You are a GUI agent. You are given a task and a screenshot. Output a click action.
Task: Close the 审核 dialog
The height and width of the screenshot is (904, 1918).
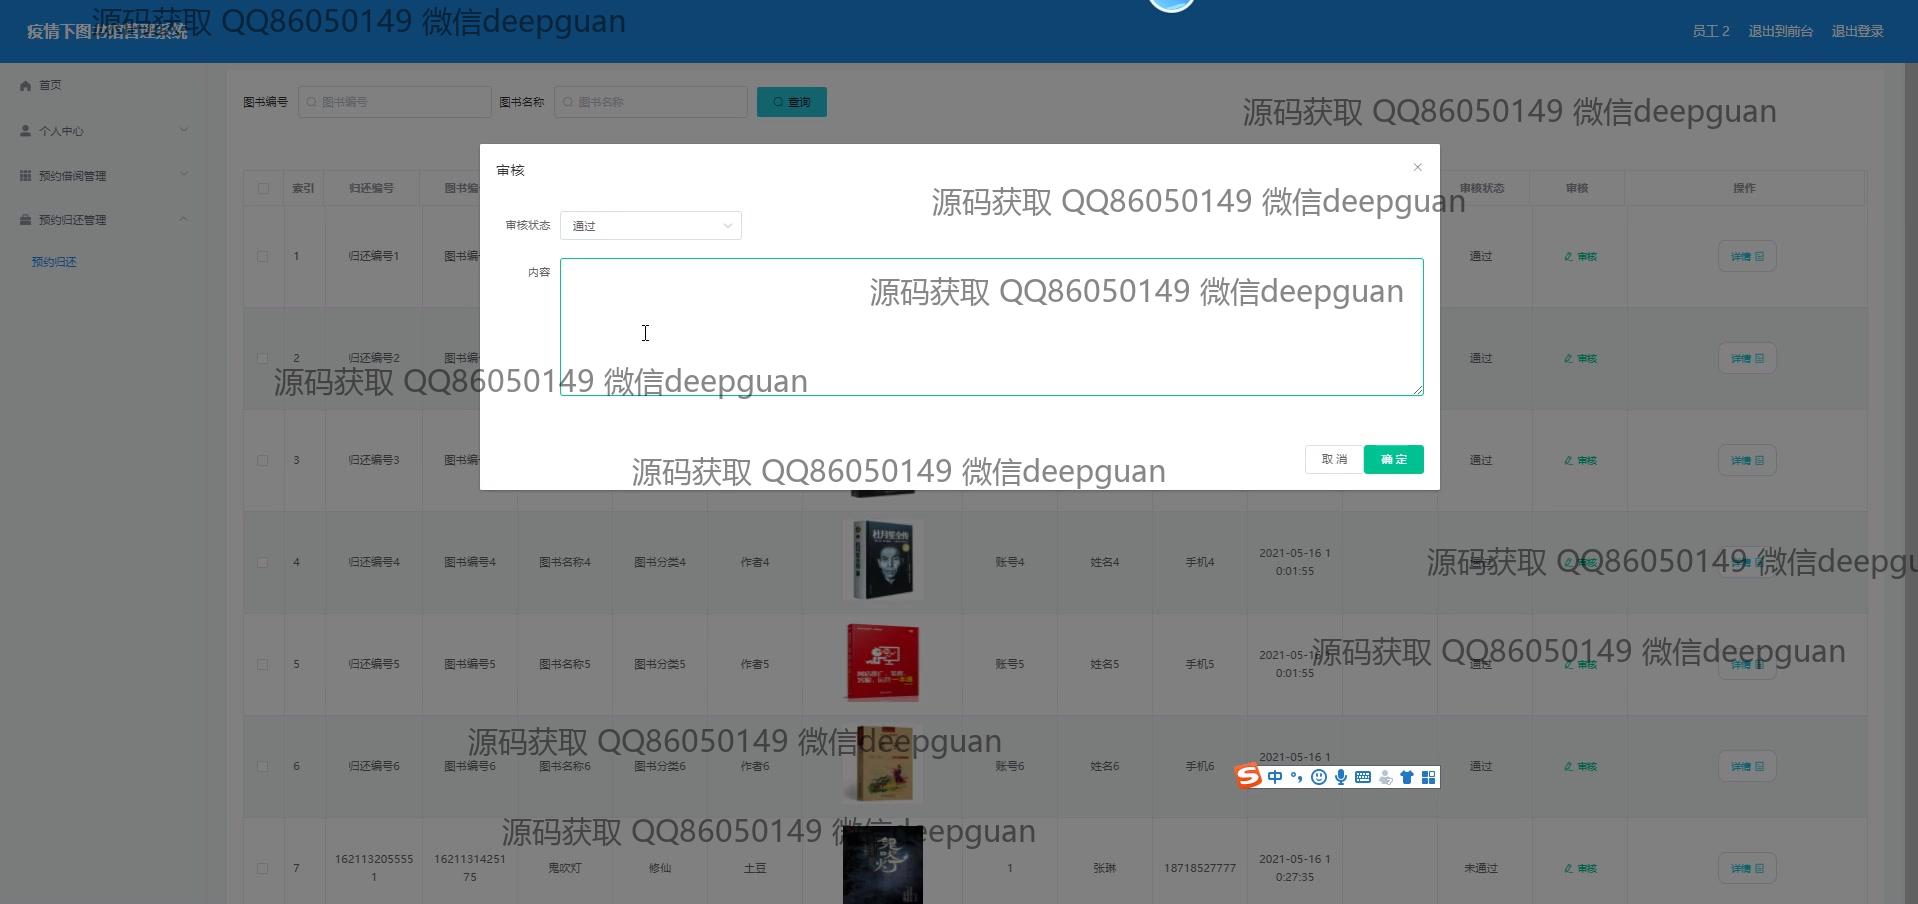pyautogui.click(x=1417, y=167)
